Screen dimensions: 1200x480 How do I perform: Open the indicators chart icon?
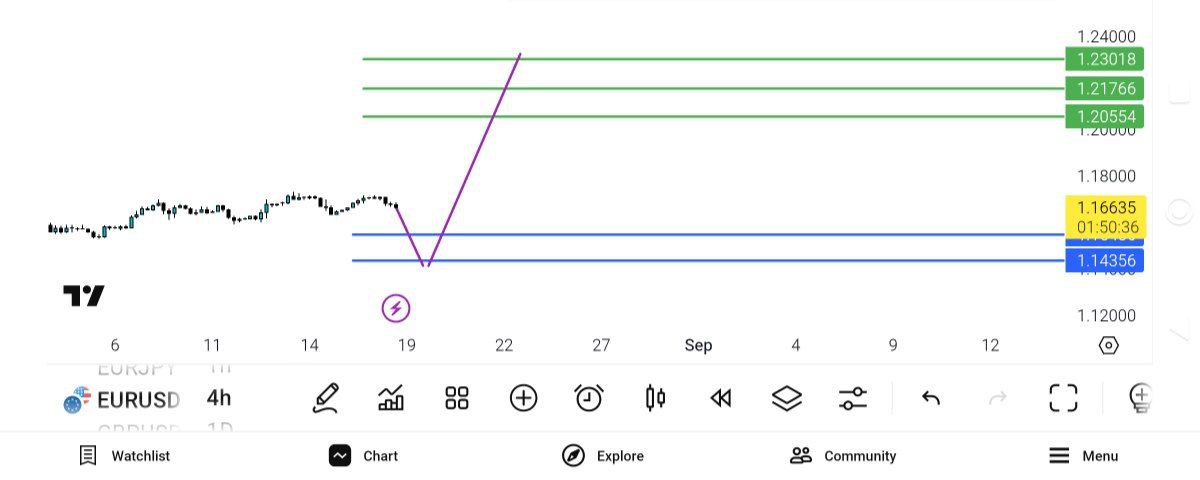pos(391,398)
